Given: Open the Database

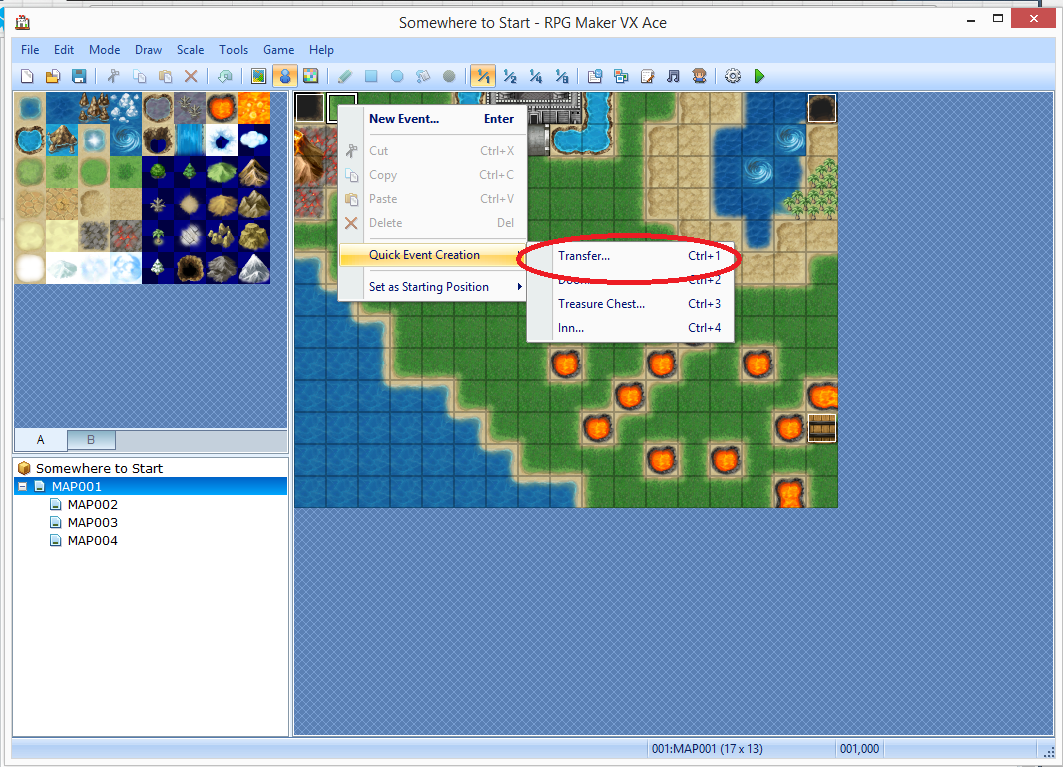Looking at the screenshot, I should click(x=594, y=76).
